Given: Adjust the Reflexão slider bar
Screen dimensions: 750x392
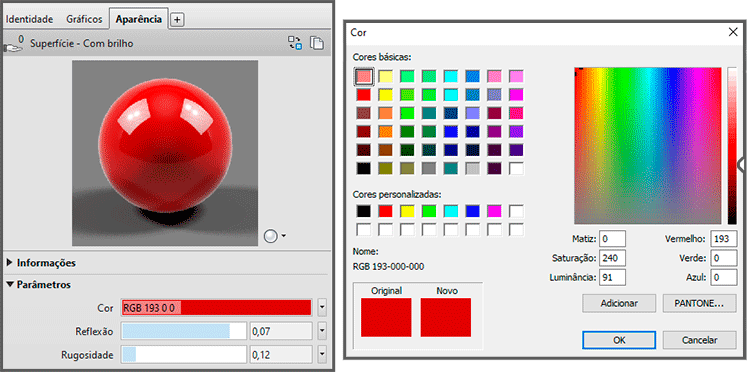Looking at the screenshot, I should pos(184,331).
